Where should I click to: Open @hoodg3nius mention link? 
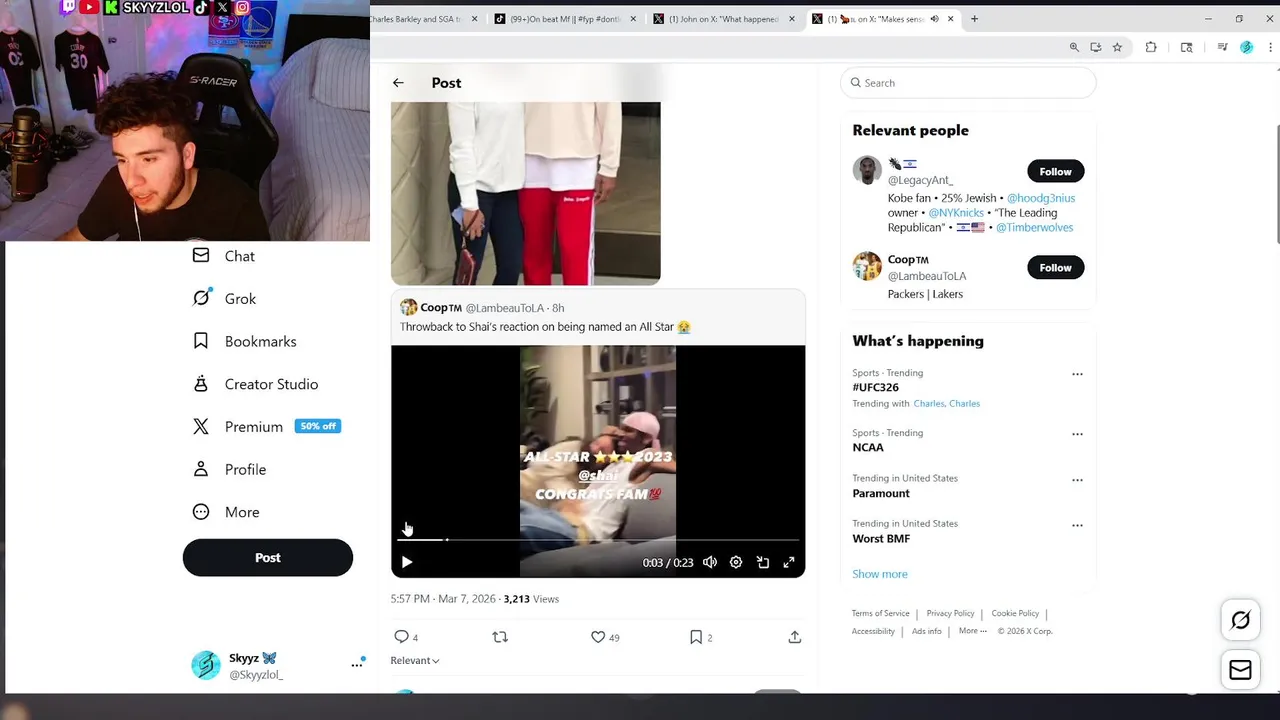[1041, 198]
